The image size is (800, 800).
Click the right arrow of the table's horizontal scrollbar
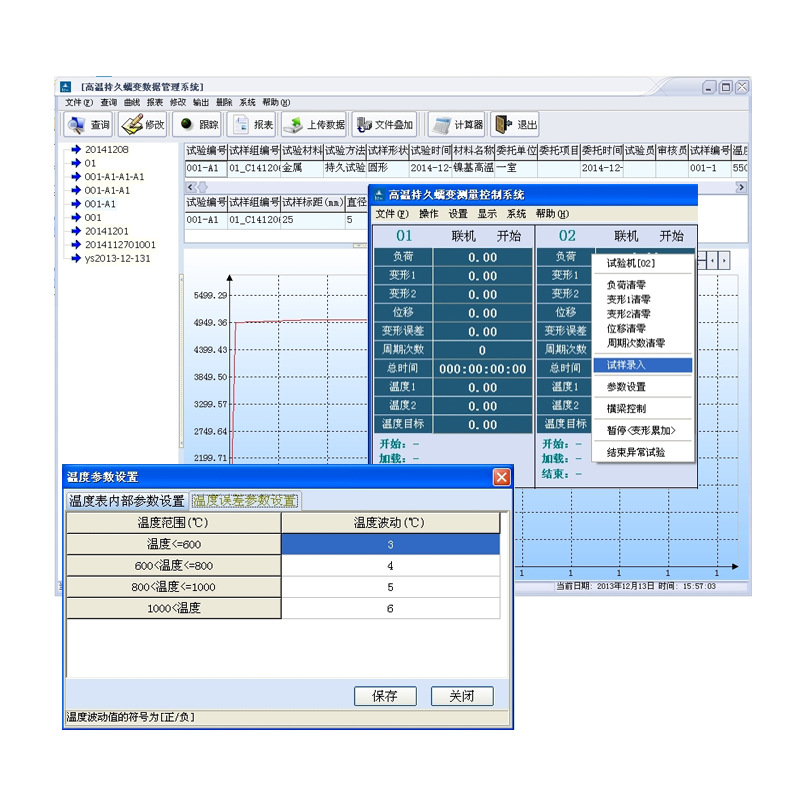(x=740, y=187)
